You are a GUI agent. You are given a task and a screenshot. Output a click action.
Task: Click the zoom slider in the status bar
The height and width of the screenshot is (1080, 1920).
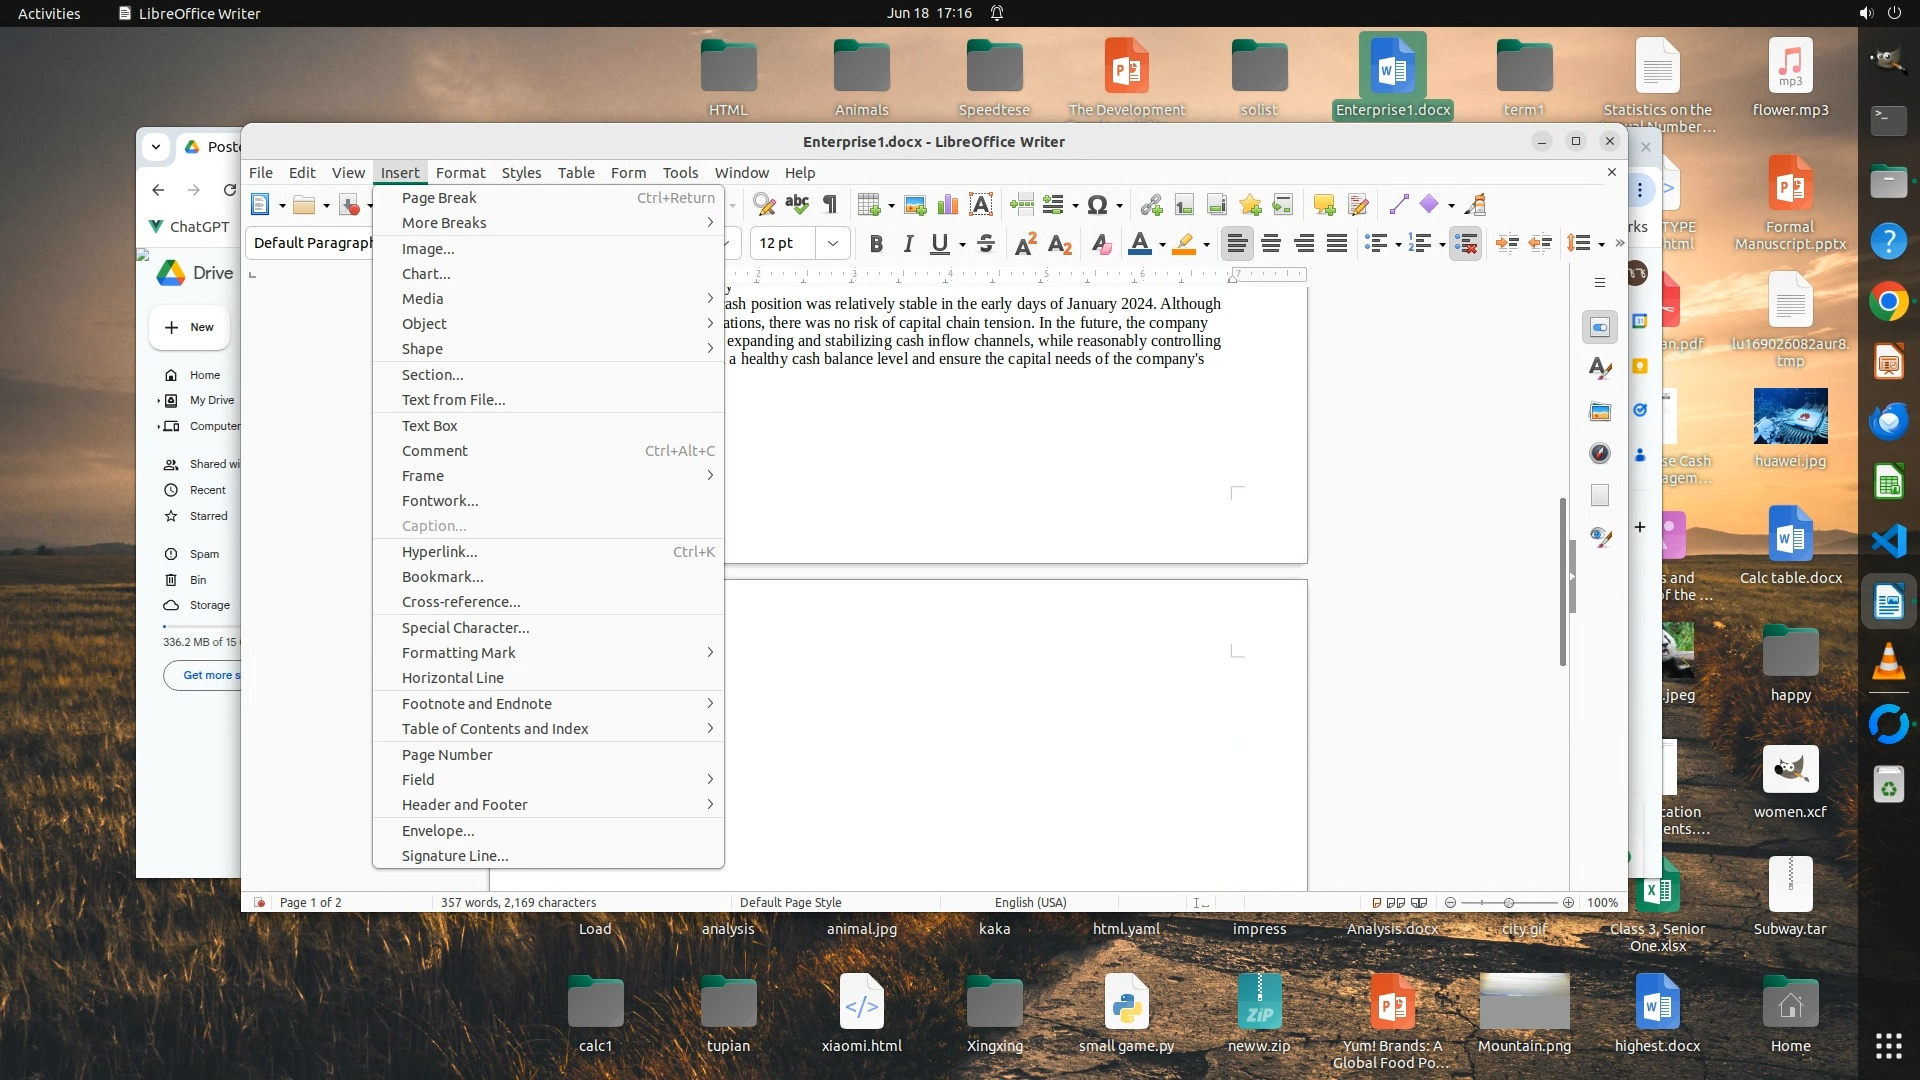point(1509,902)
